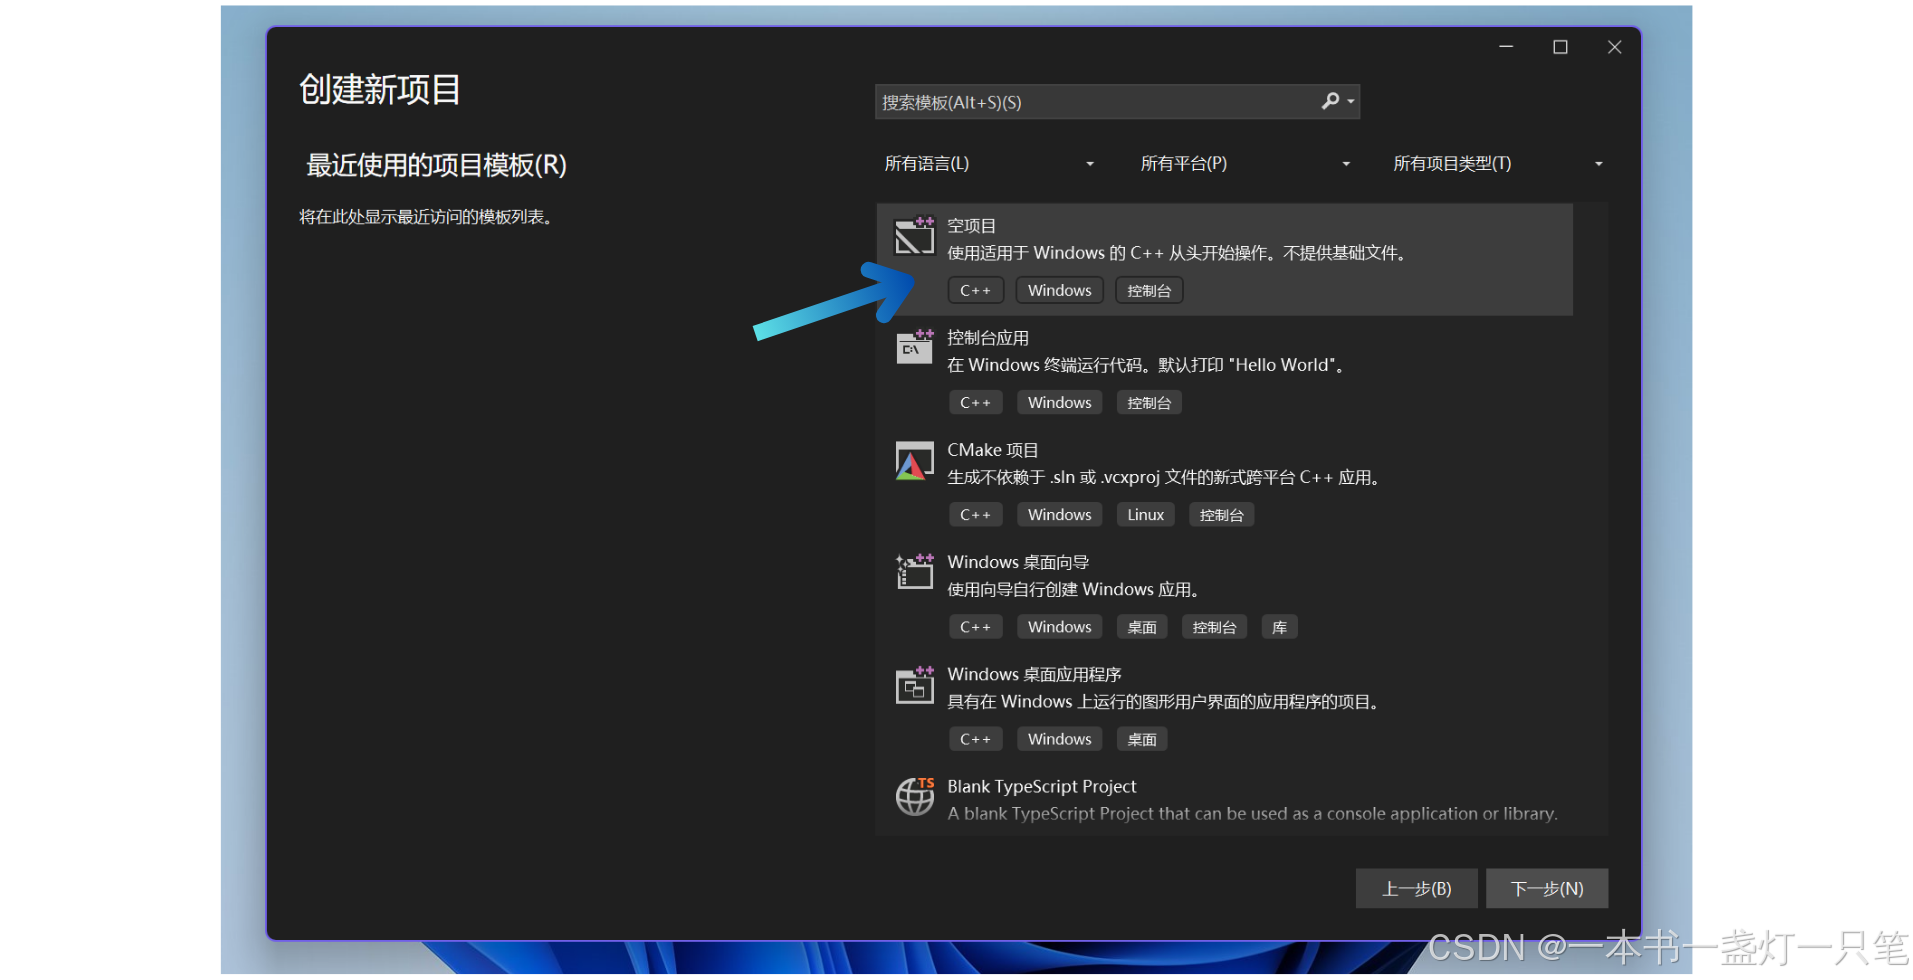This screenshot has height=980, width=1913.
Task: Click the Hello World description of 控制台应用
Action: (x=1147, y=365)
